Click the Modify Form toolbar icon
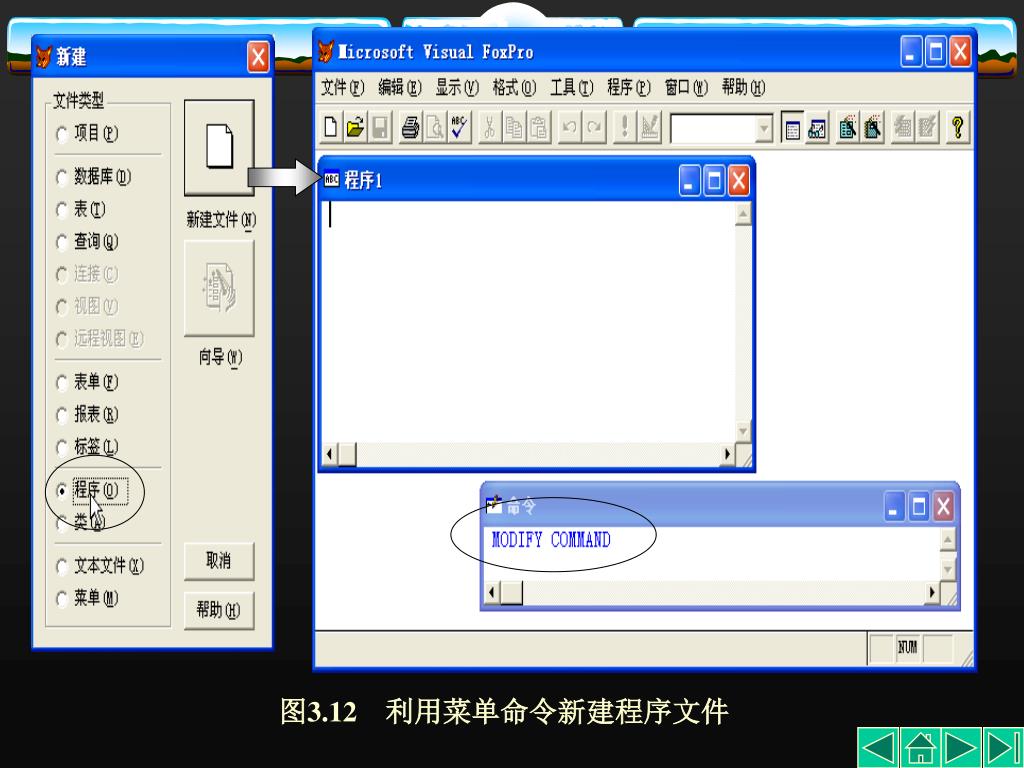 [649, 127]
